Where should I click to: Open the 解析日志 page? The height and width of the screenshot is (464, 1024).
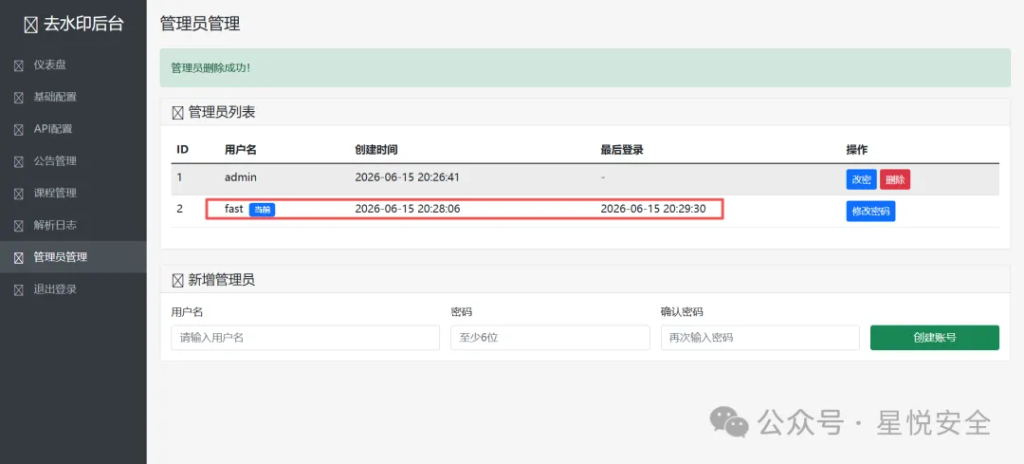pos(73,225)
